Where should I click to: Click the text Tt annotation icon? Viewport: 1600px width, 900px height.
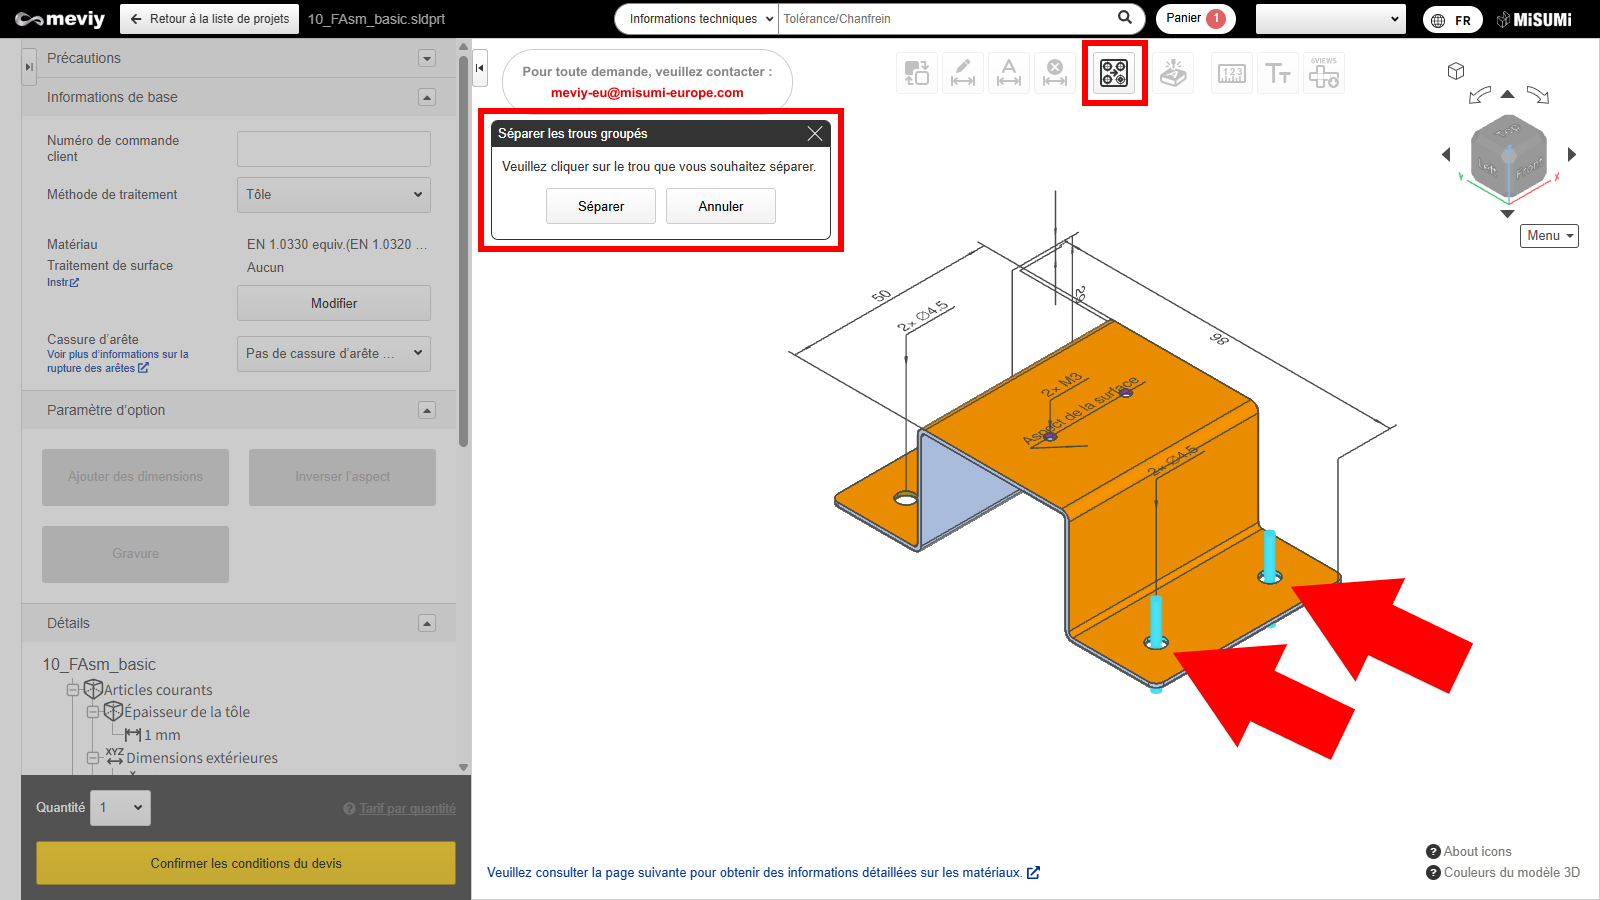1278,73
